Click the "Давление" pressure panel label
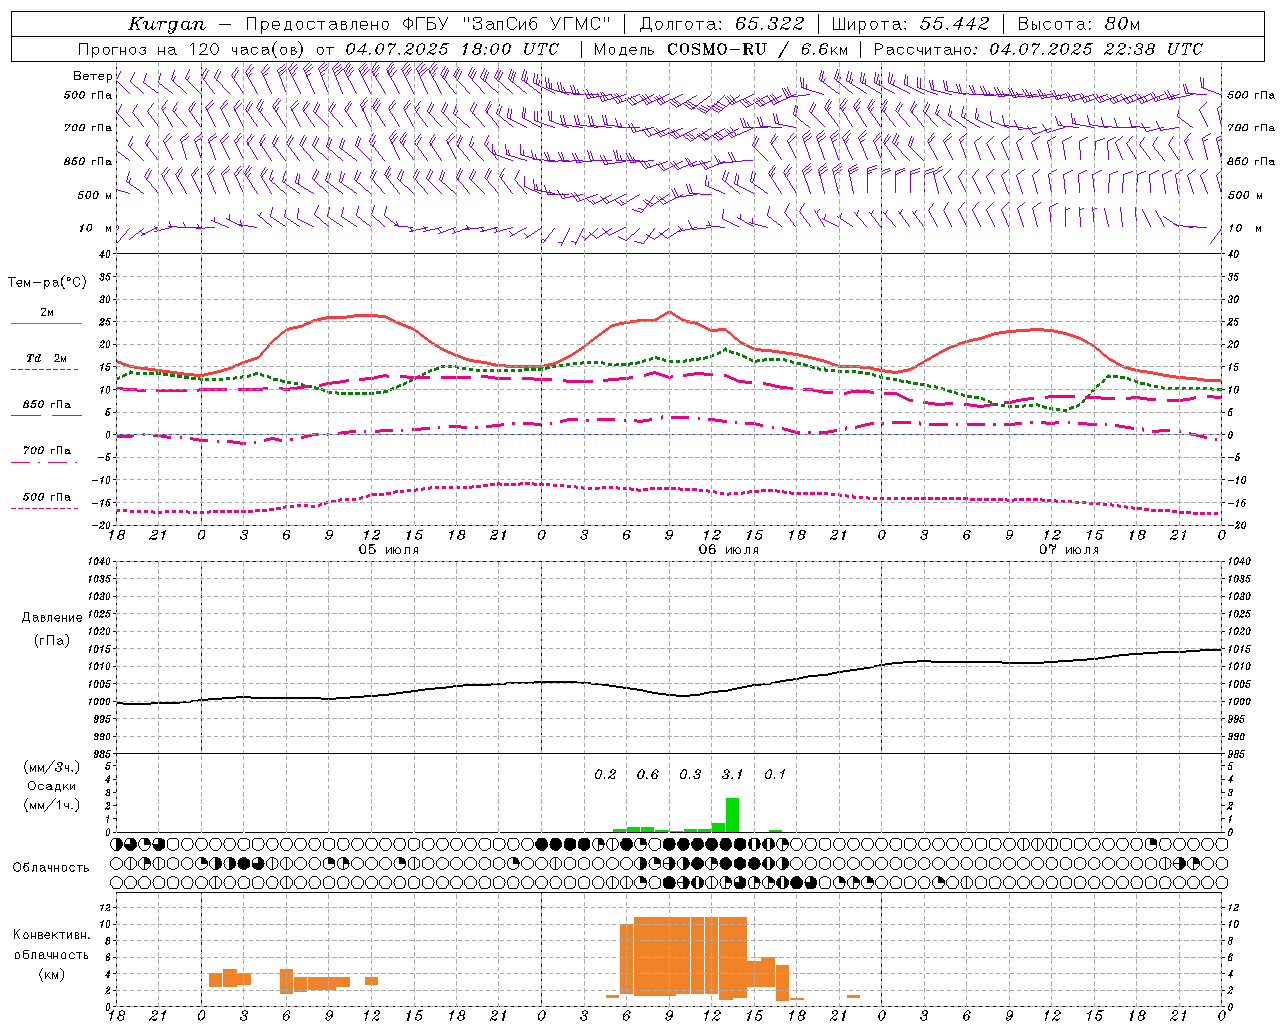This screenshot has width=1280, height=1024. pos(52,618)
